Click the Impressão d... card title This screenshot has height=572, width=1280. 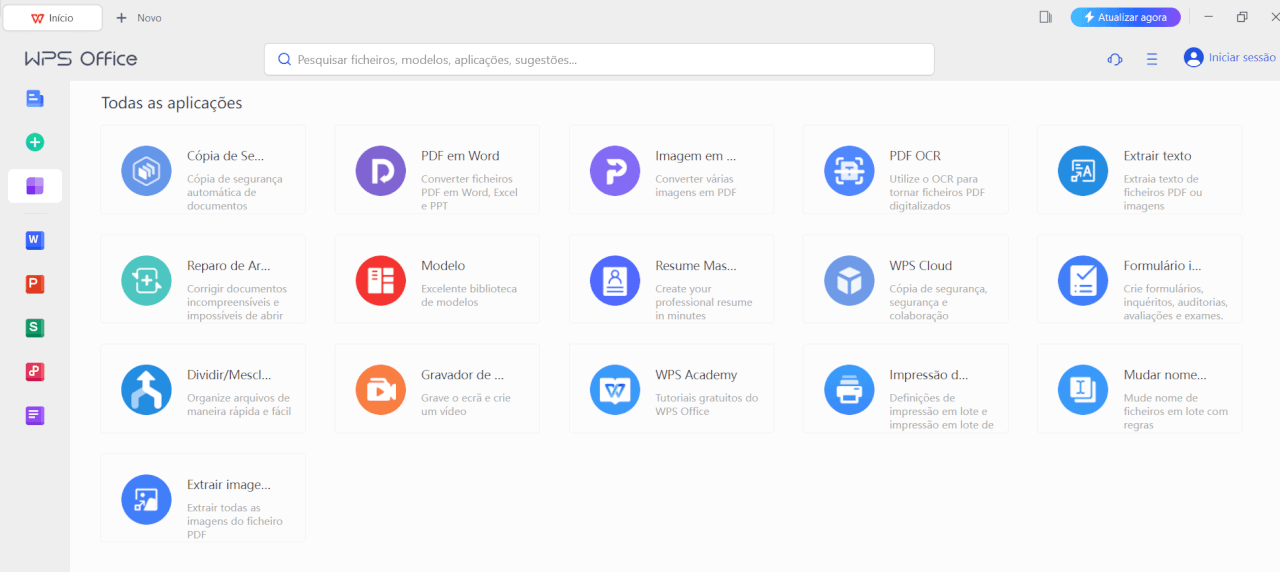click(x=929, y=375)
